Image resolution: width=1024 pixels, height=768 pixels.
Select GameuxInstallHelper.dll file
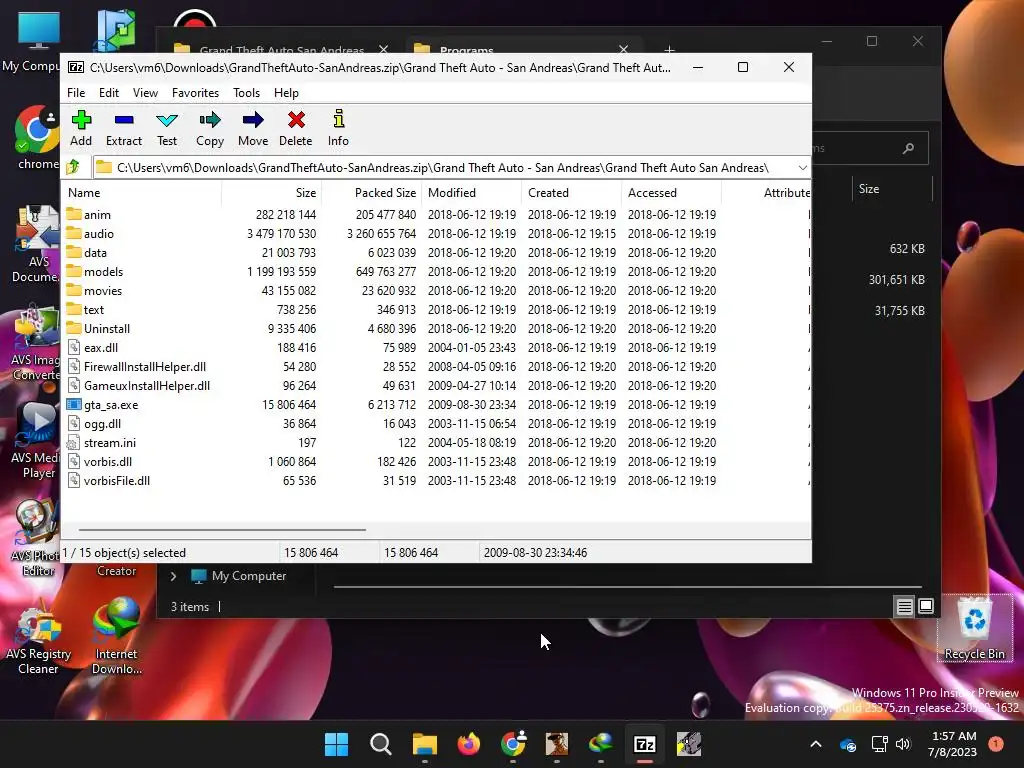tap(146, 385)
